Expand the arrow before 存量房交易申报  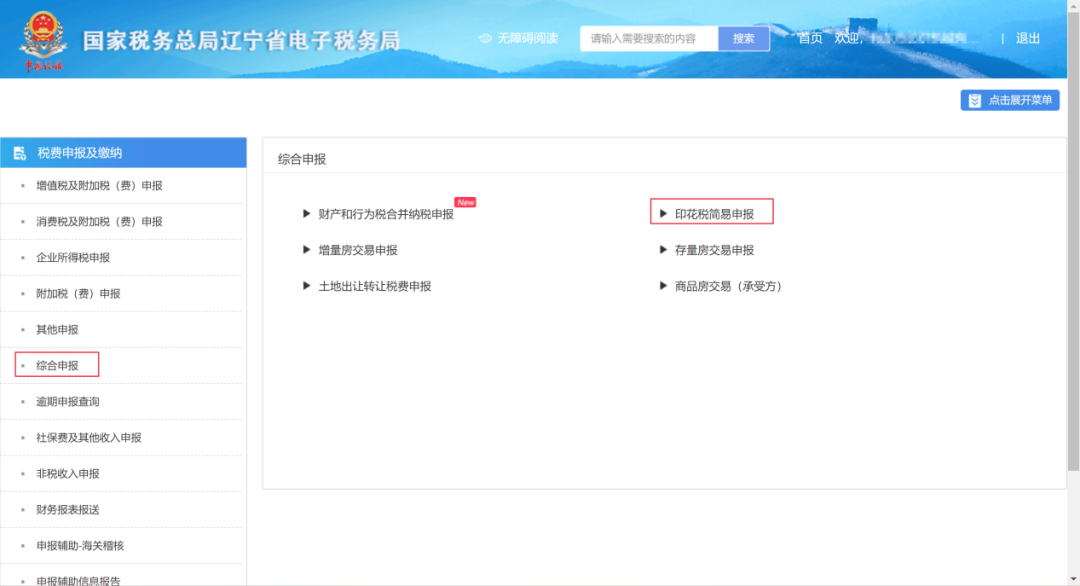[x=663, y=249]
